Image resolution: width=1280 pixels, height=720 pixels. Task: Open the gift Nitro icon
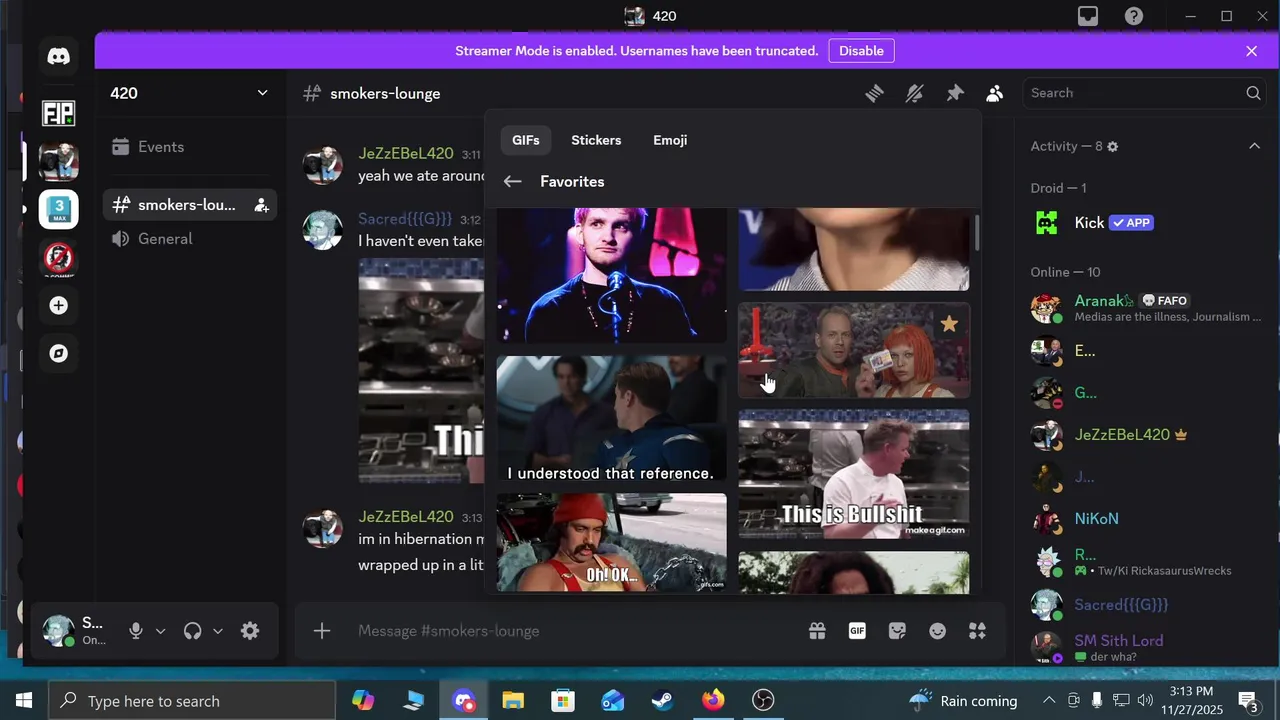point(817,631)
